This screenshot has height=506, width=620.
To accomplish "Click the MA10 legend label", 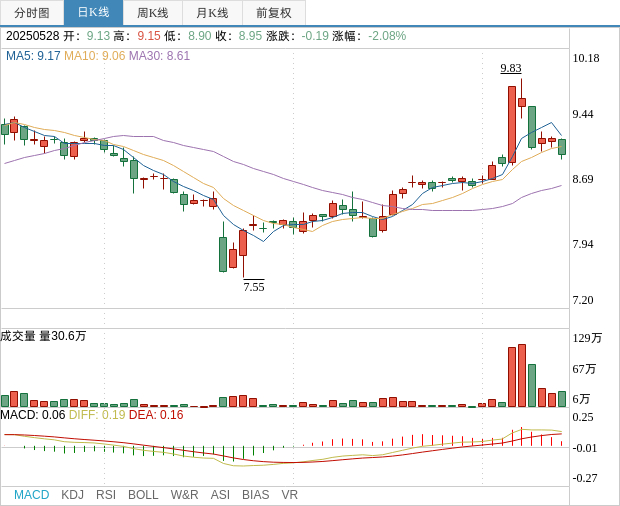I will click(94, 56).
